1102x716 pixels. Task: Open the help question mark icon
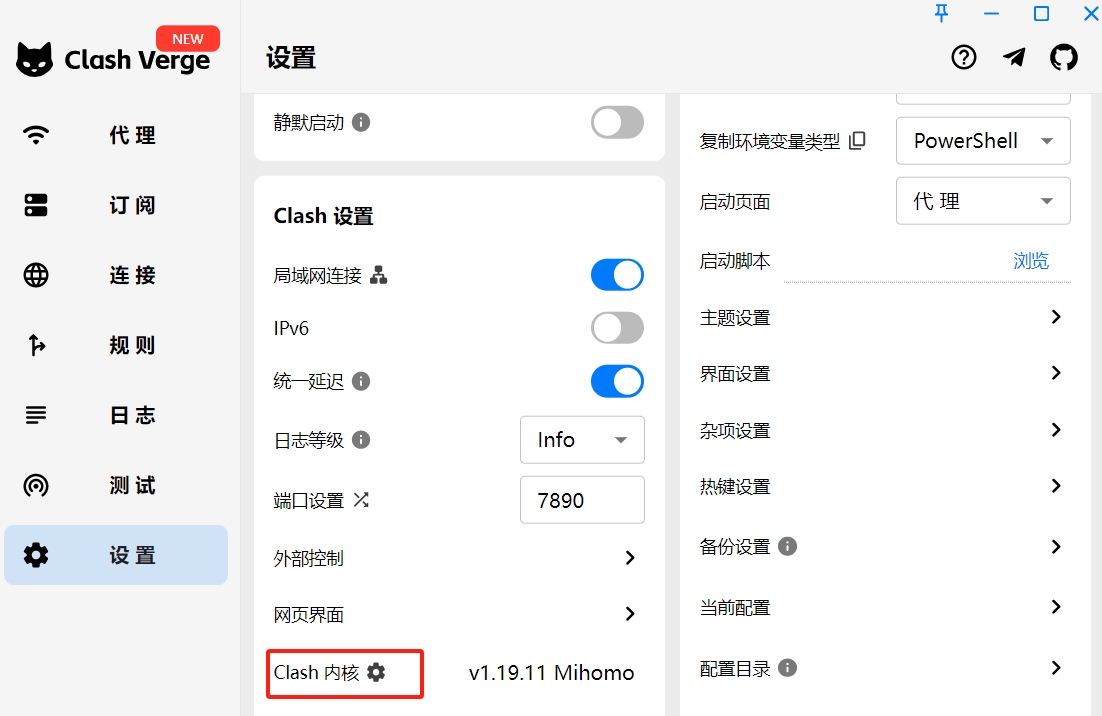(964, 57)
